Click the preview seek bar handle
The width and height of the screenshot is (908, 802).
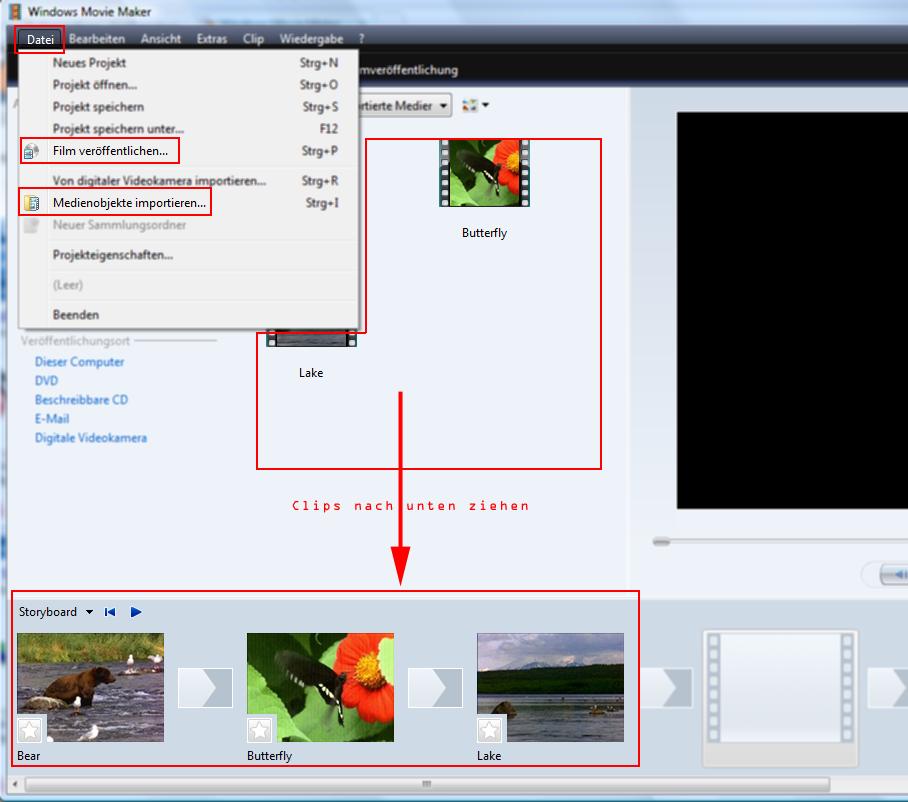tap(661, 542)
